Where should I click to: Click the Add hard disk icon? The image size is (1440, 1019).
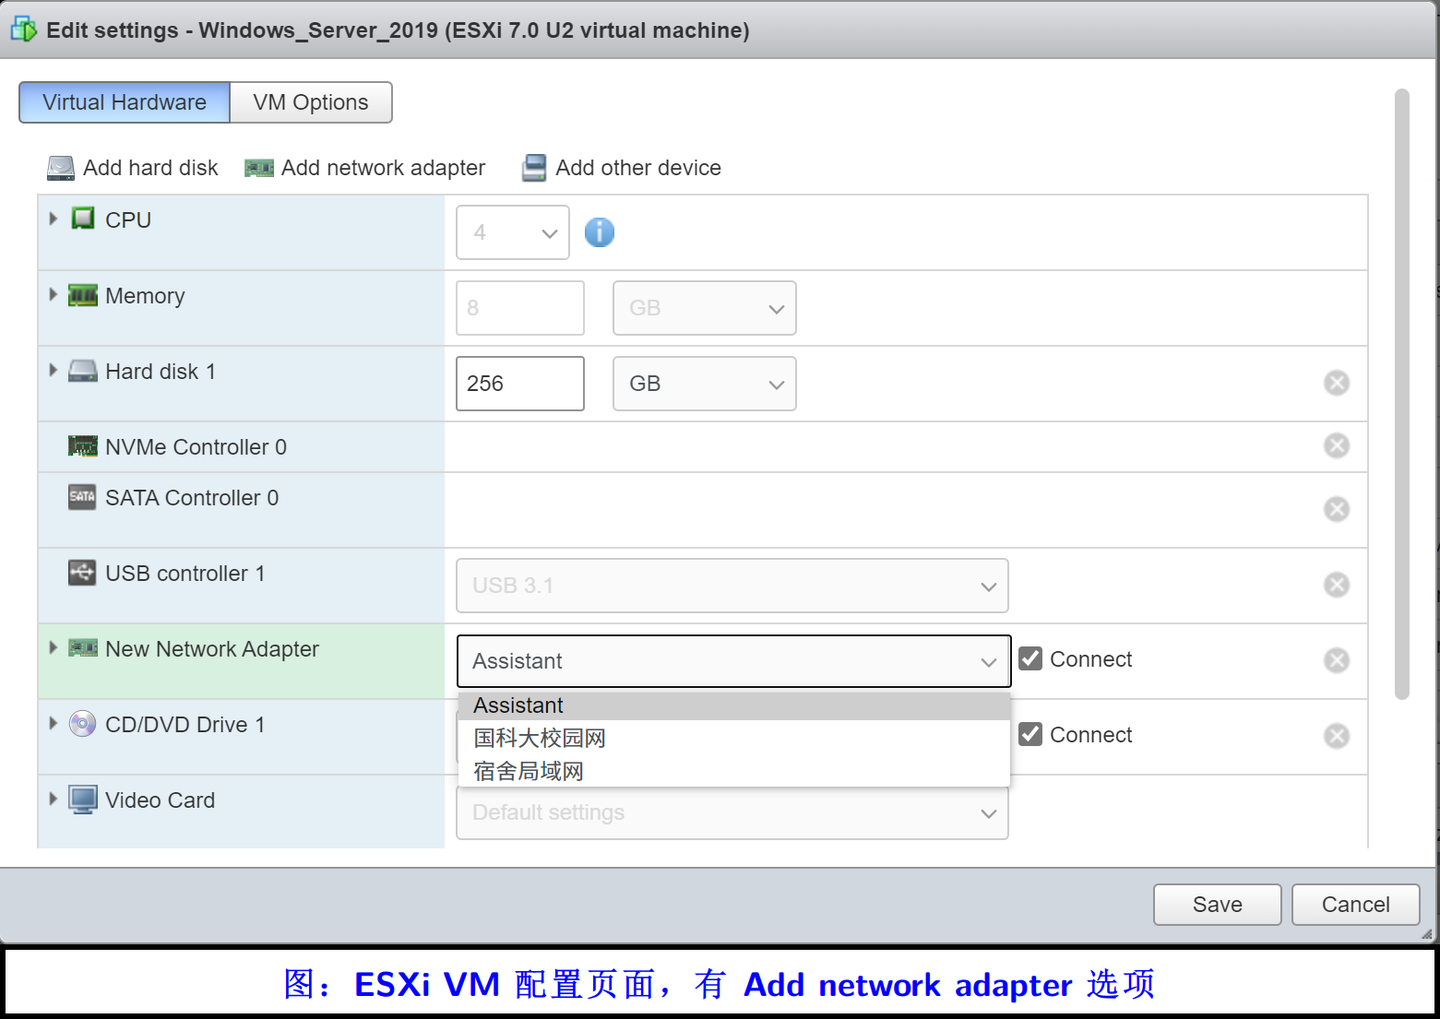click(x=60, y=167)
